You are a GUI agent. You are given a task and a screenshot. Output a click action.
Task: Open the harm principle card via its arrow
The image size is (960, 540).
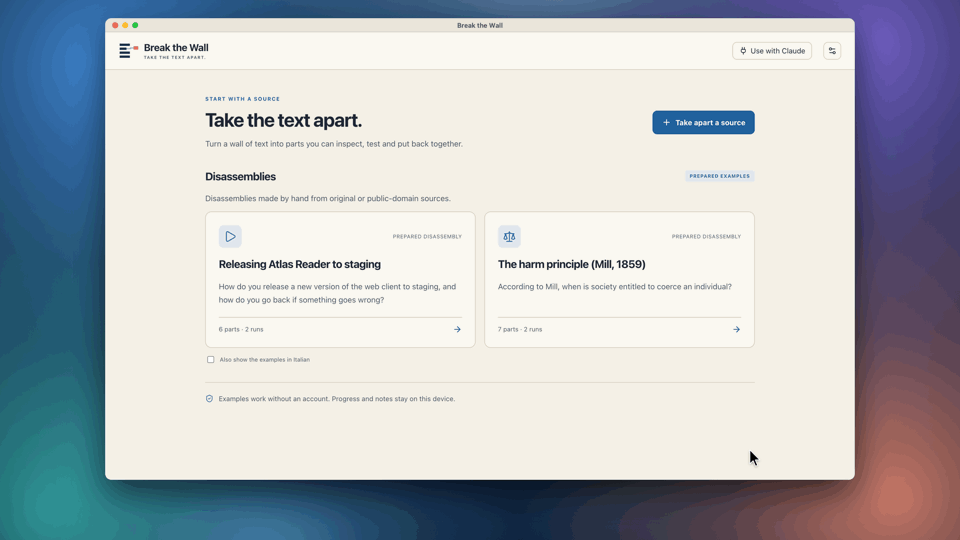click(x=737, y=329)
